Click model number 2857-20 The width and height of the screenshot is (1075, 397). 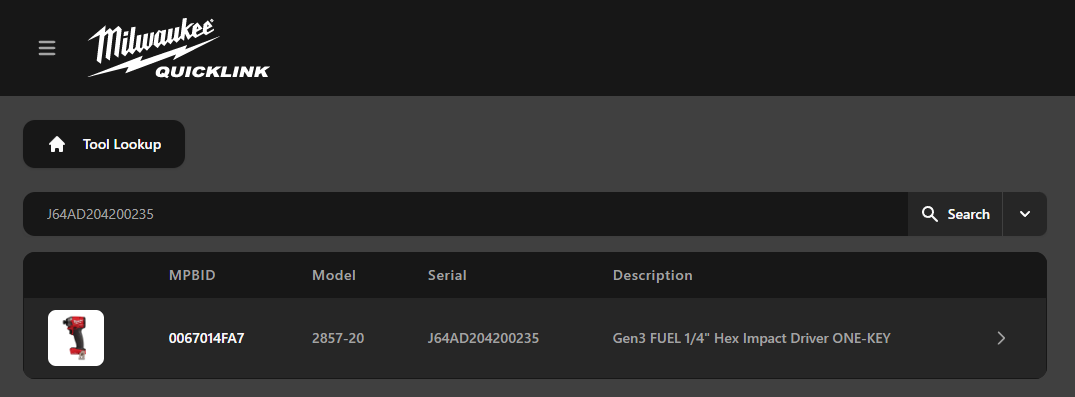(338, 338)
